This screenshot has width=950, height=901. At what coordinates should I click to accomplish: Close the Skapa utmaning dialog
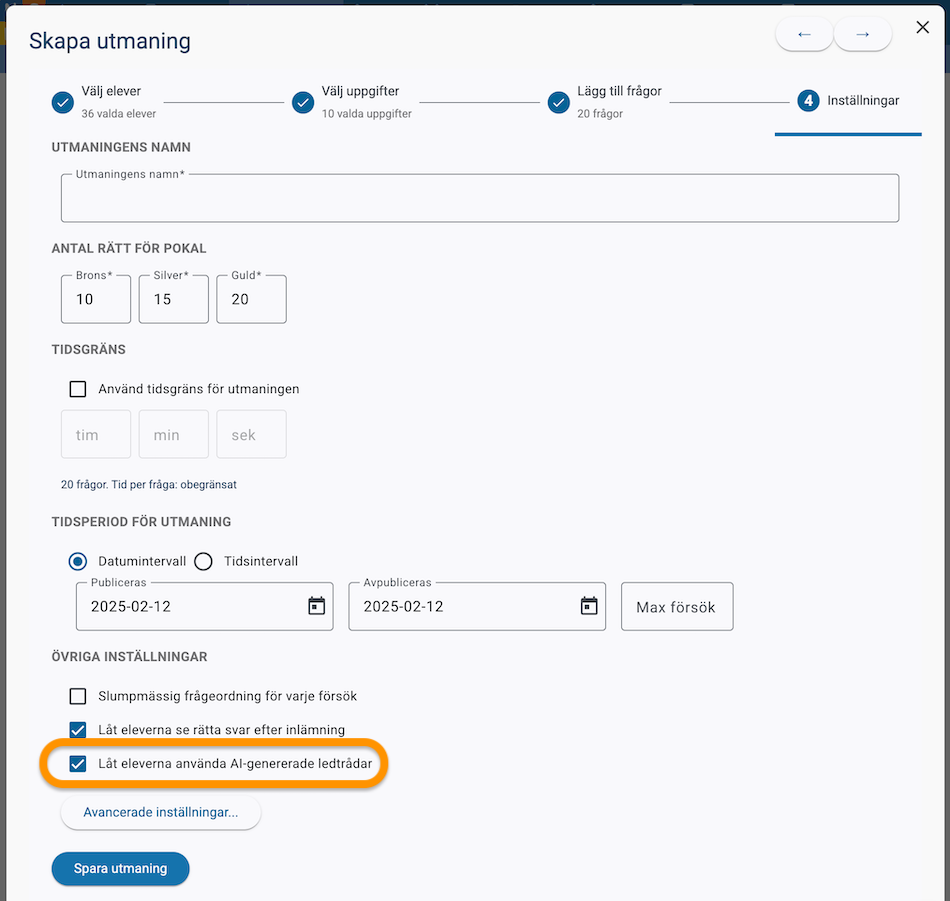pyautogui.click(x=922, y=27)
